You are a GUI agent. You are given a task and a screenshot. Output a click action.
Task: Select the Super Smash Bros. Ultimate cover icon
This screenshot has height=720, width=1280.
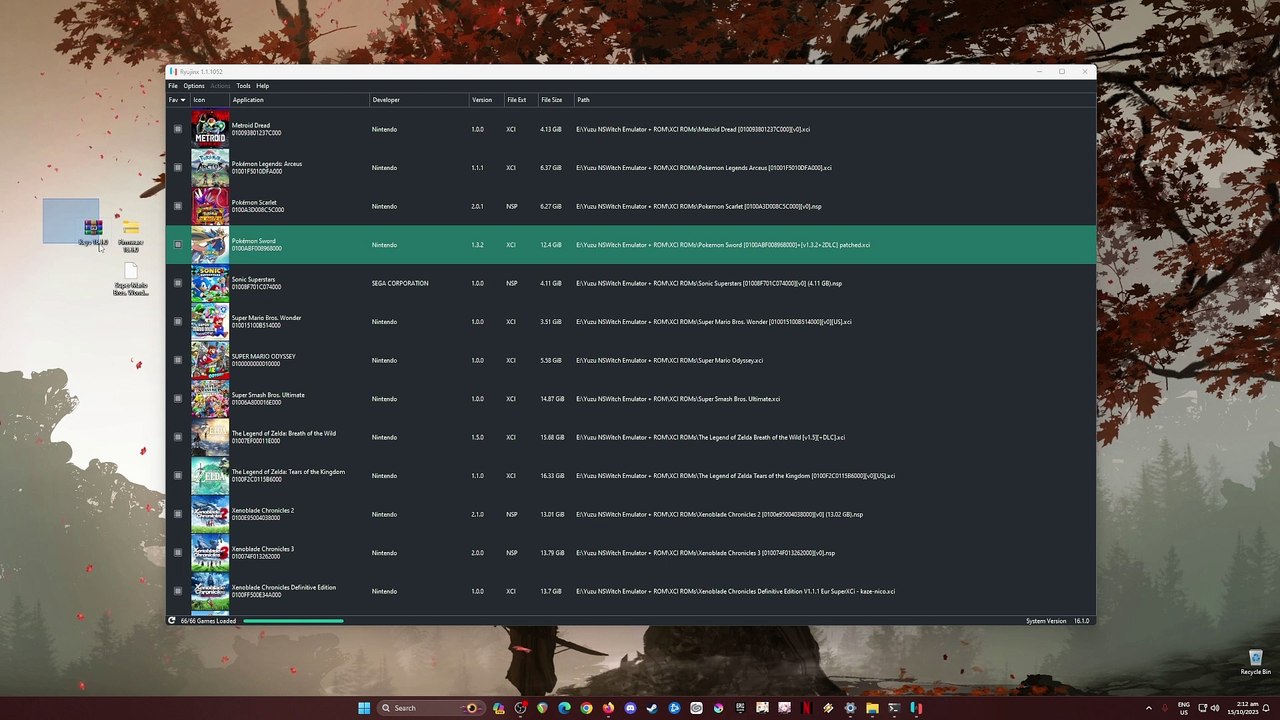pos(210,399)
